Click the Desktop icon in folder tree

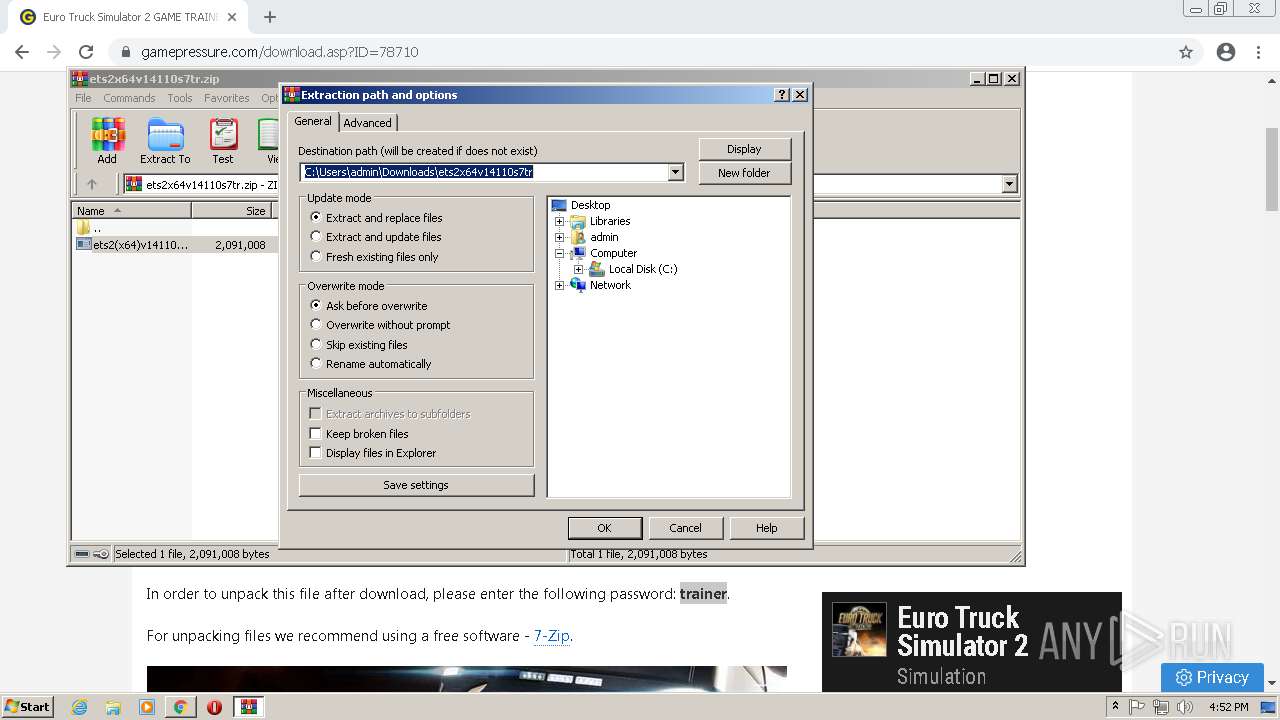[x=559, y=205]
